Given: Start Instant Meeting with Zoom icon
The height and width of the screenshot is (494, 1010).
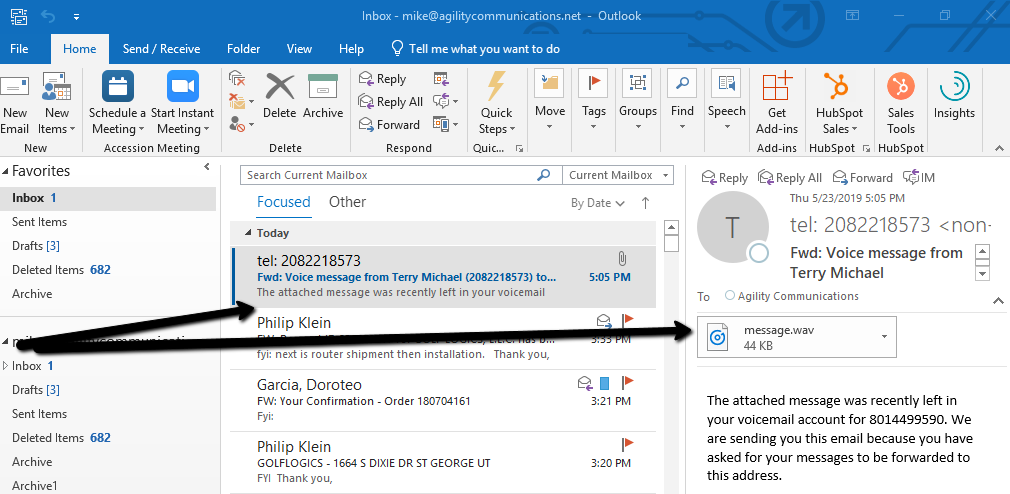Looking at the screenshot, I should click(183, 86).
